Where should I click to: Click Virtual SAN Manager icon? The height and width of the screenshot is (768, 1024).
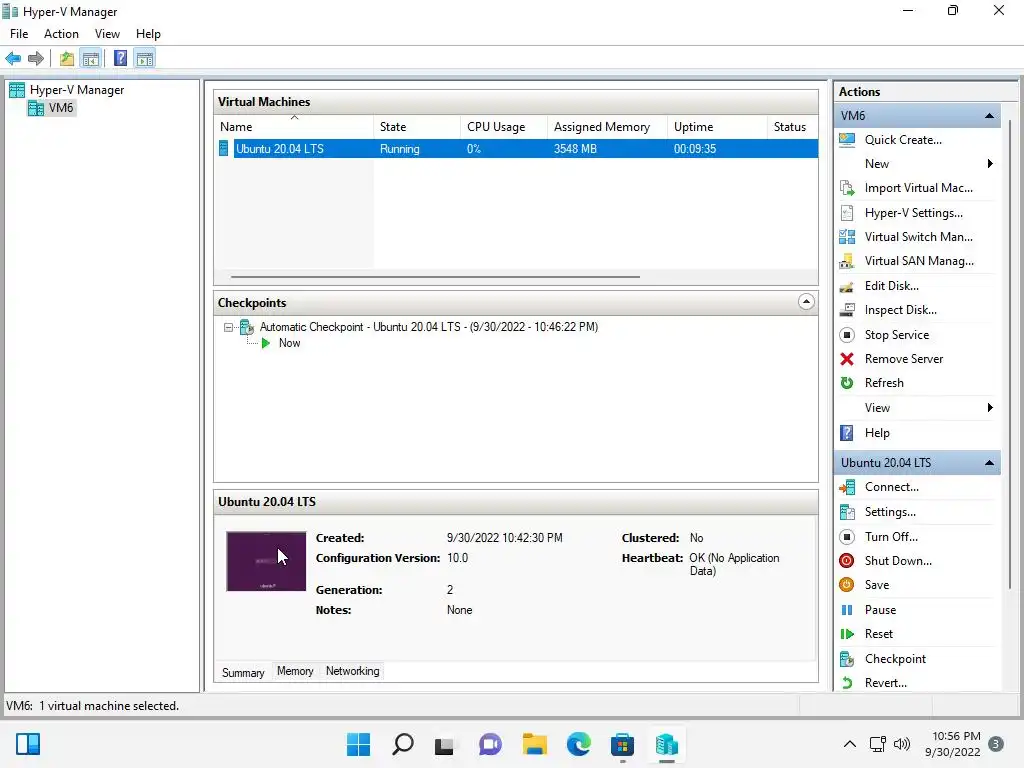point(847,261)
